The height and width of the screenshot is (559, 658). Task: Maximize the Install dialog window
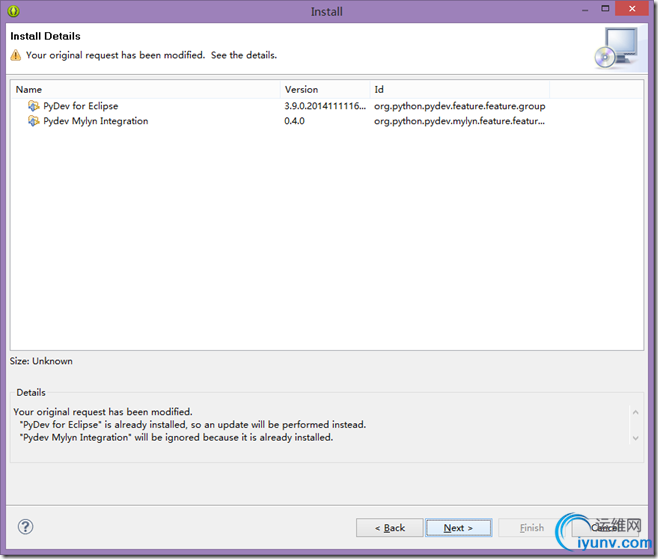(x=605, y=8)
